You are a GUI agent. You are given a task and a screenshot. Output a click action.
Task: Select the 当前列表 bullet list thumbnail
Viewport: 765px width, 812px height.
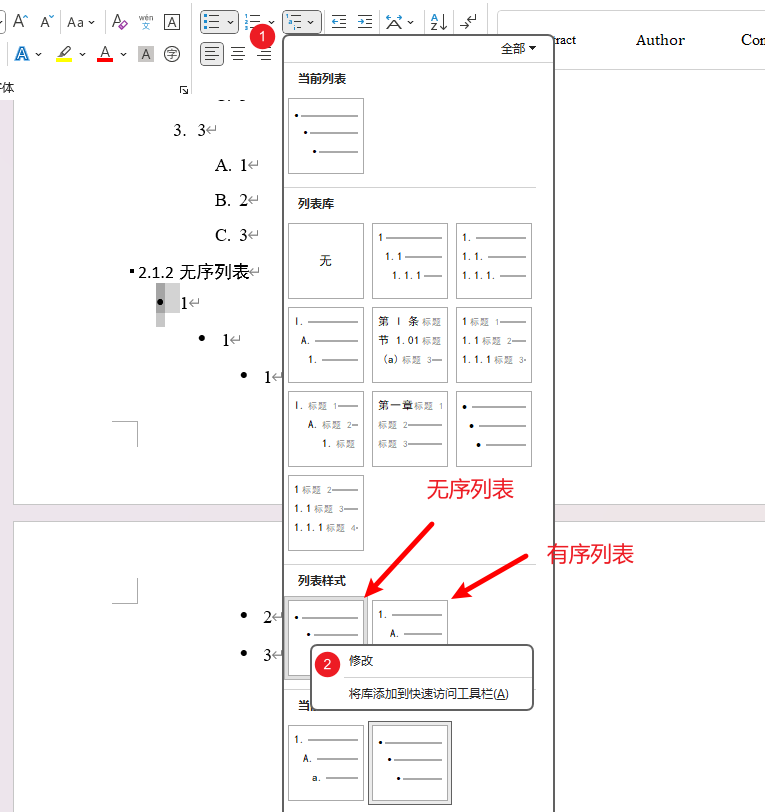[326, 136]
